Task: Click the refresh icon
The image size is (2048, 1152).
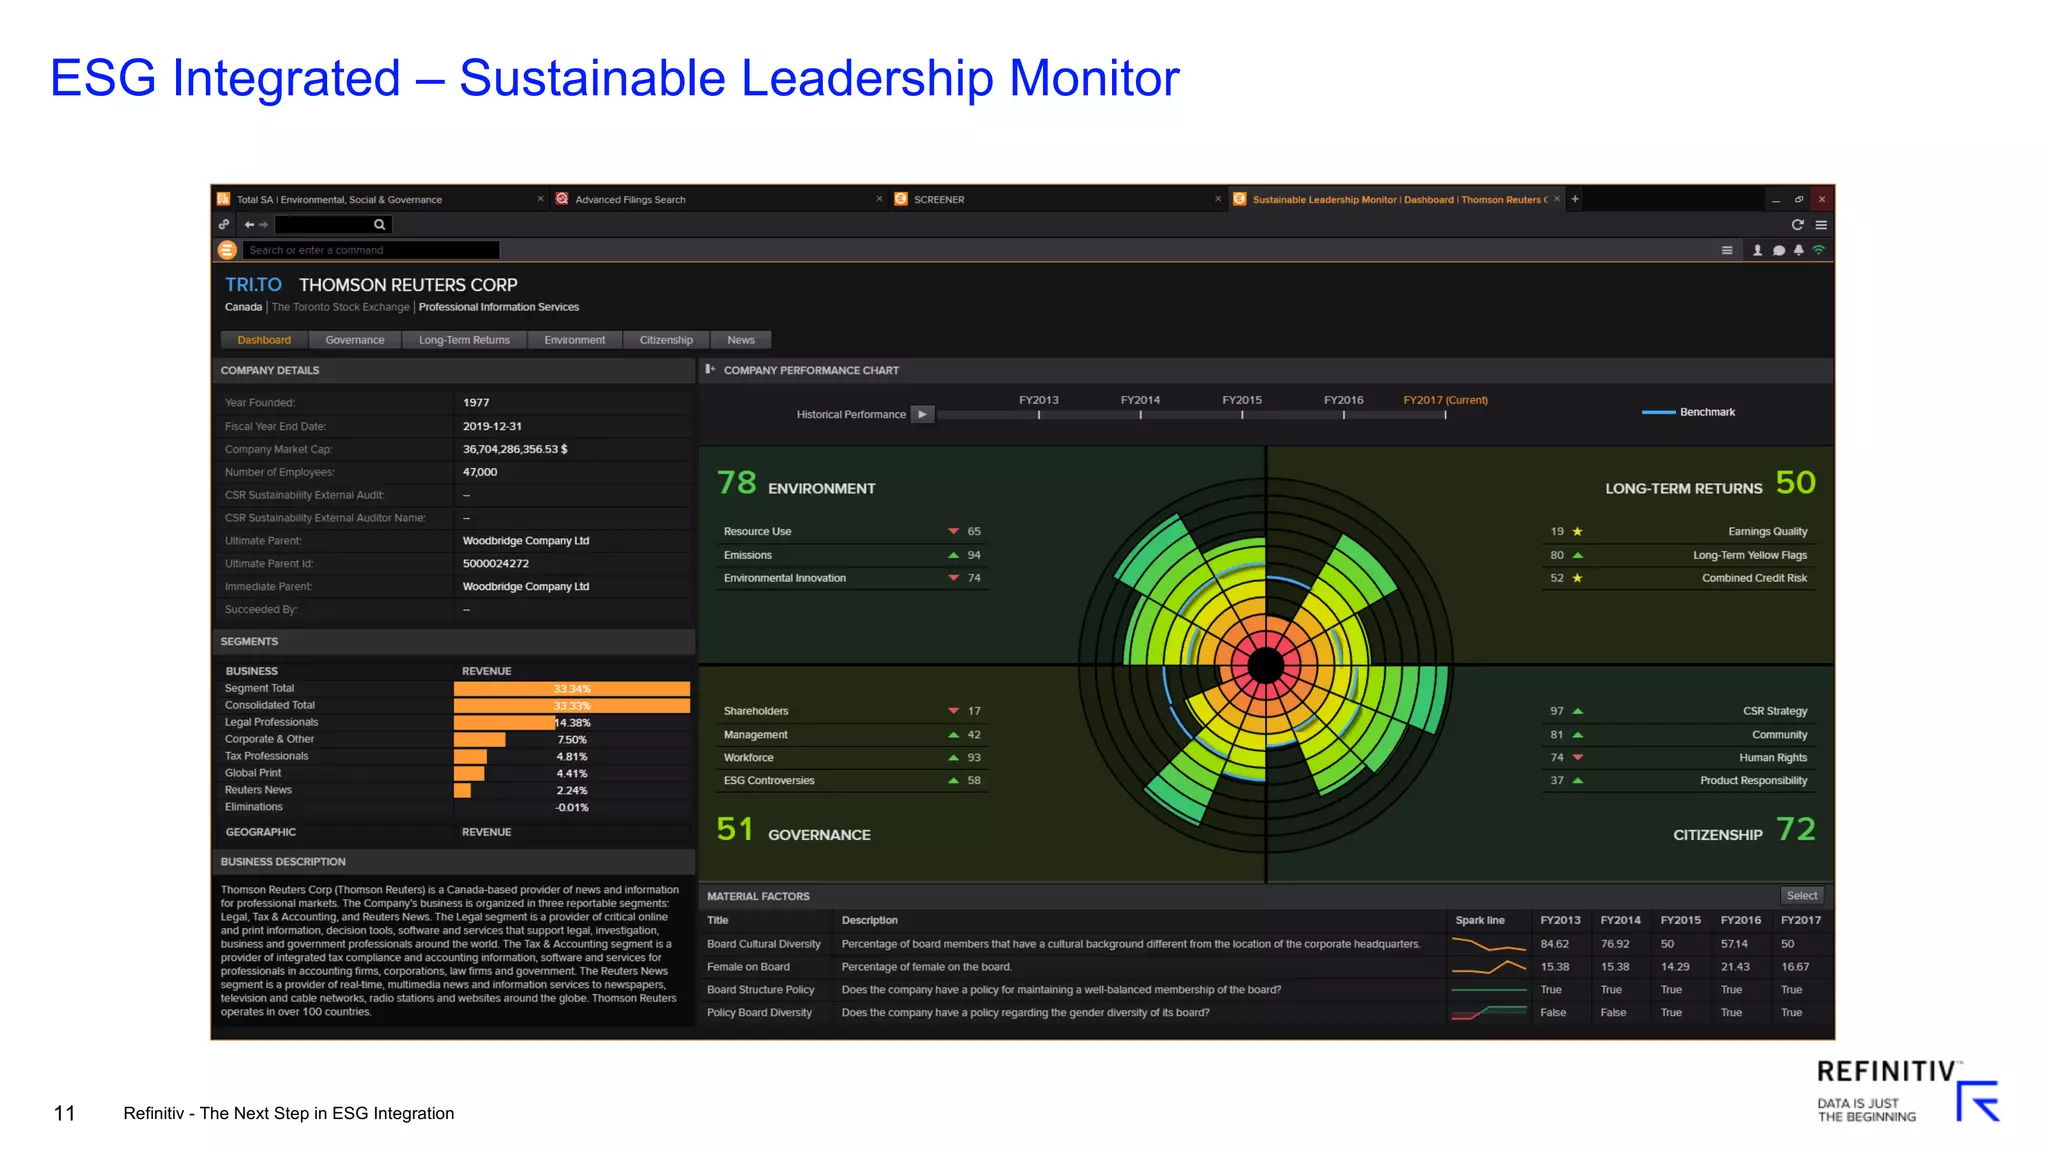Action: (1797, 225)
